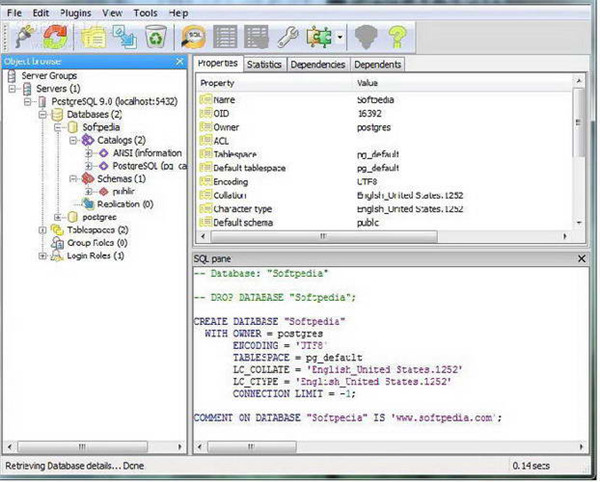This screenshot has height=482, width=600.
Task: Collapse the Catalogs tree node
Action: click(x=73, y=140)
